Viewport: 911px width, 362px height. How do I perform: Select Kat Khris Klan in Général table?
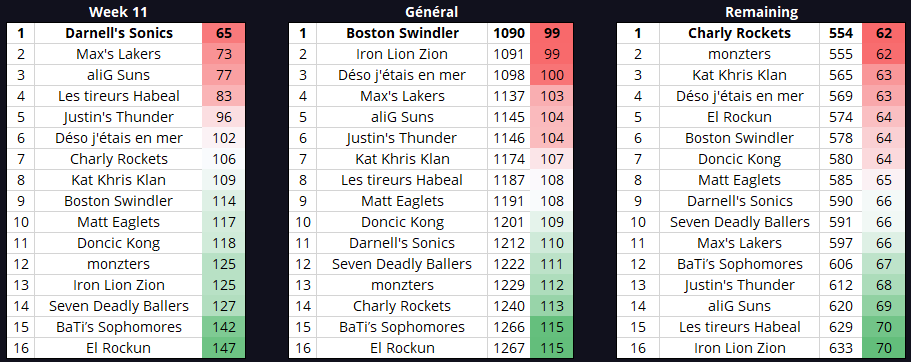coord(402,159)
